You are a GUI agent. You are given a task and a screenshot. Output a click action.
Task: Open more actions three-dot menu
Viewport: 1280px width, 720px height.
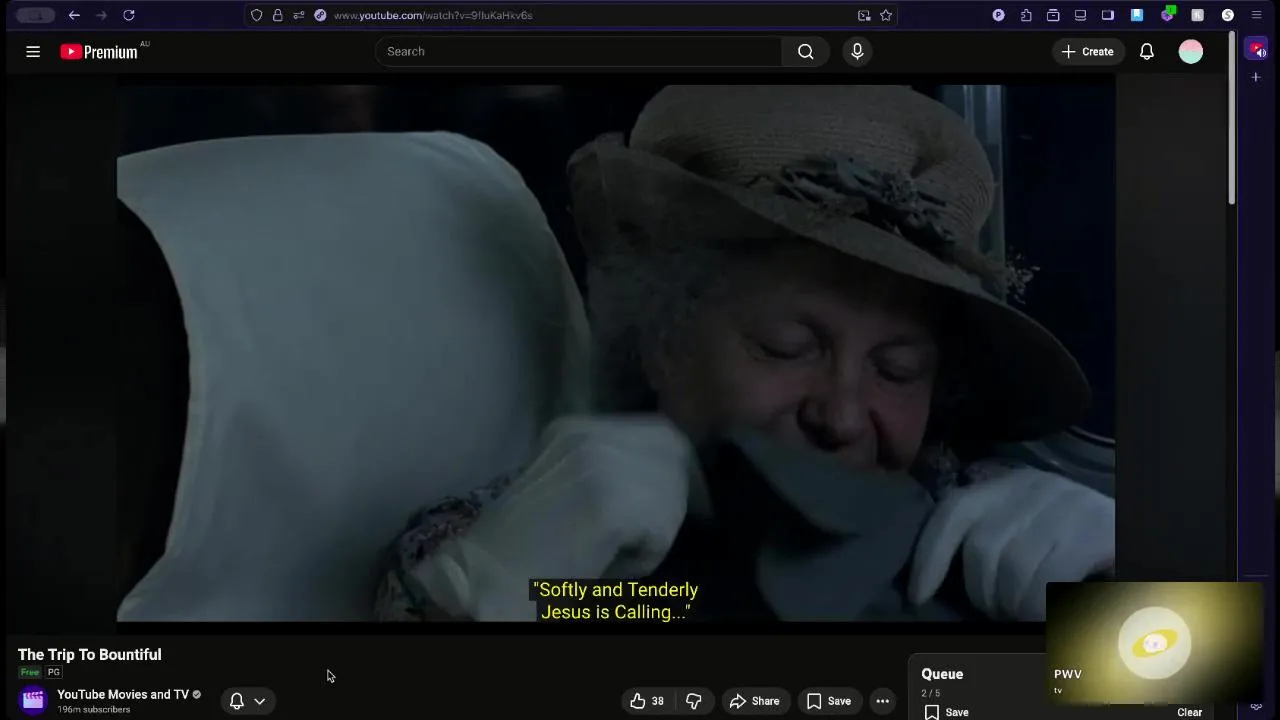882,701
